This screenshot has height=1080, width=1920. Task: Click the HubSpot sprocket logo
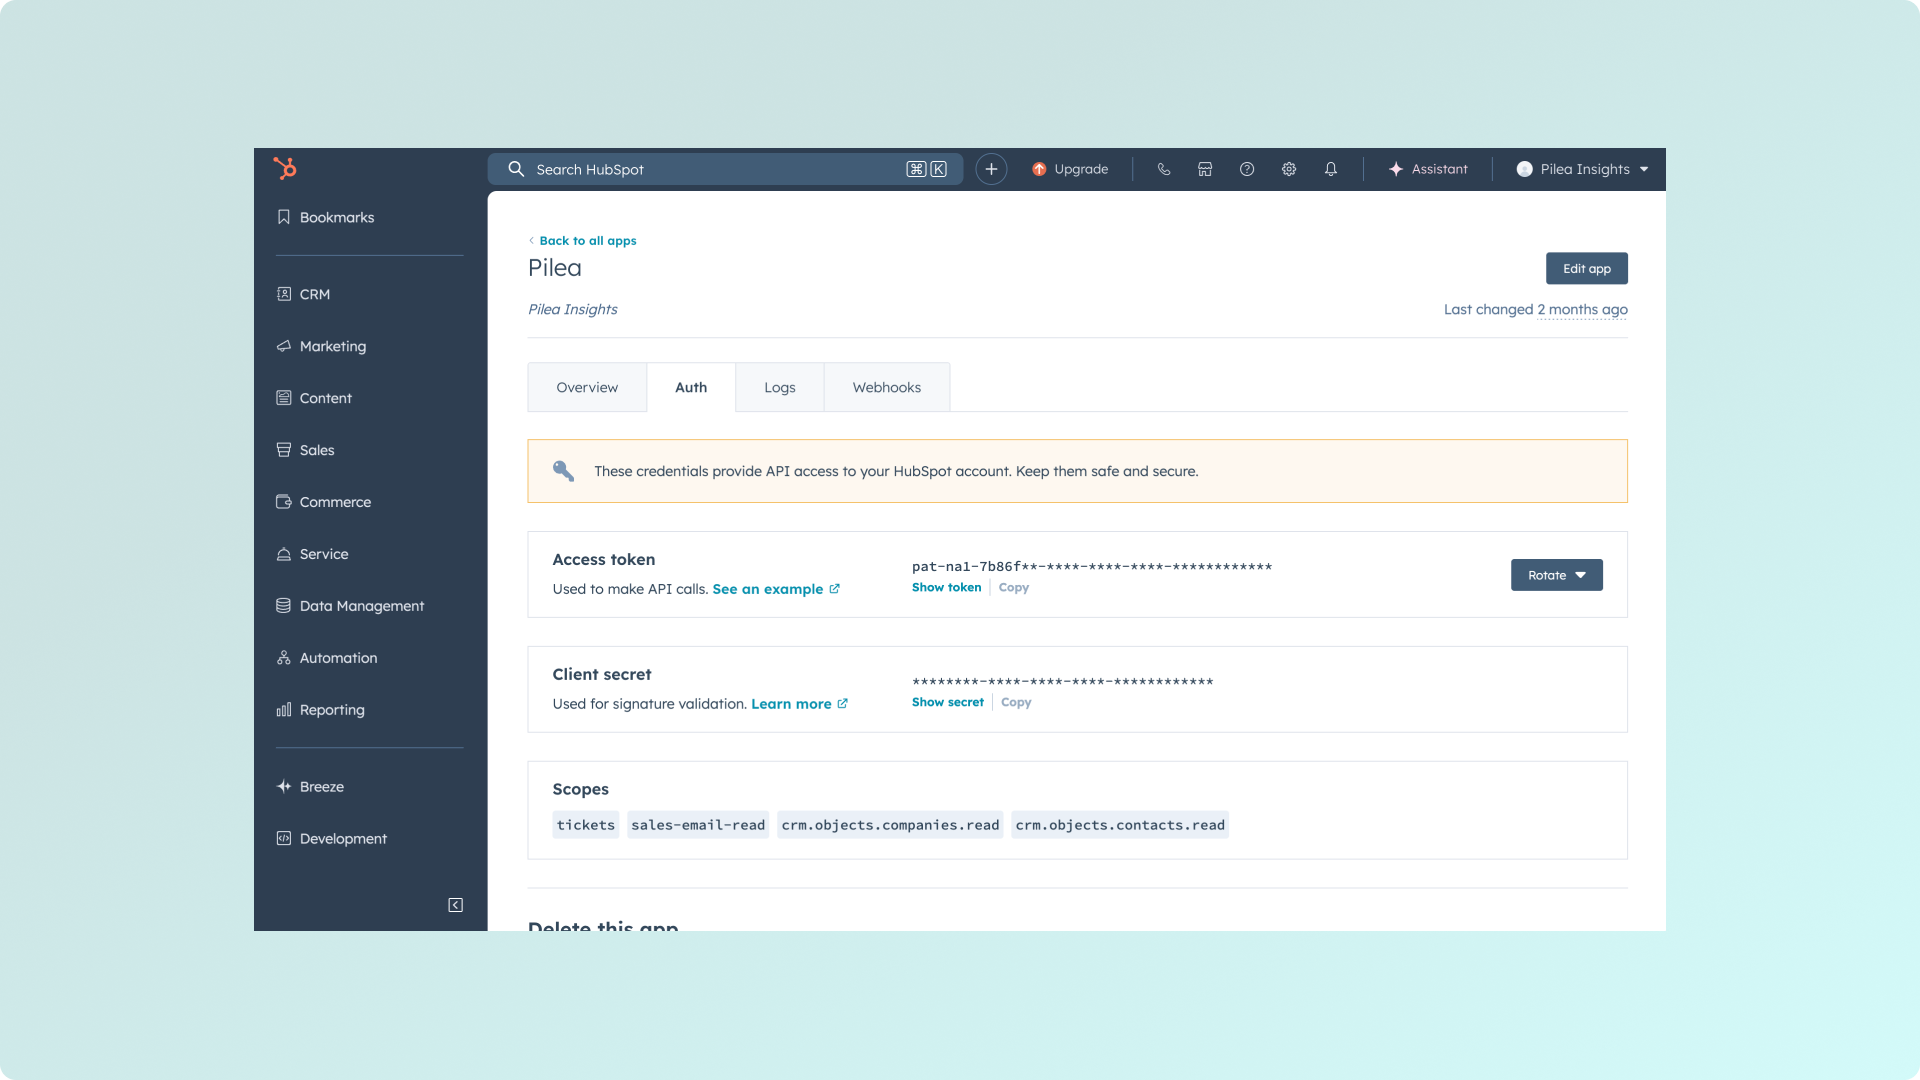pos(285,168)
